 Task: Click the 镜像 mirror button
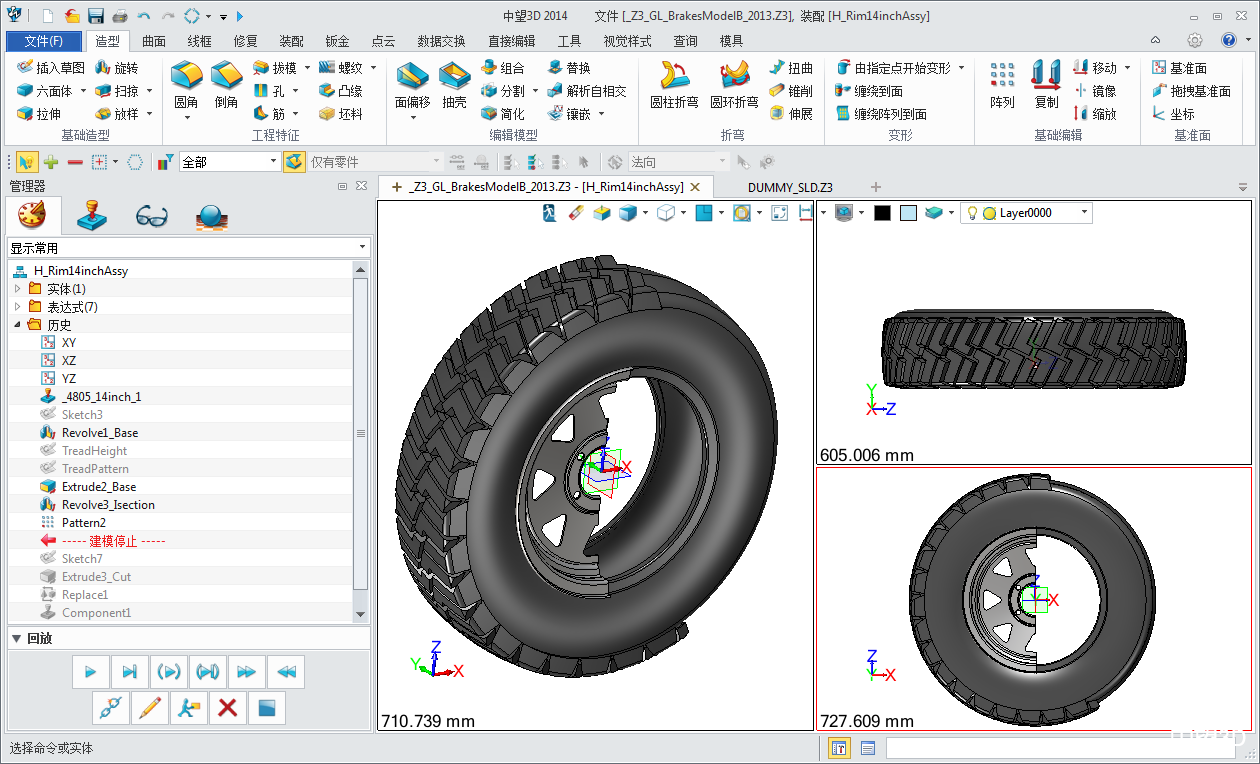pos(1094,91)
